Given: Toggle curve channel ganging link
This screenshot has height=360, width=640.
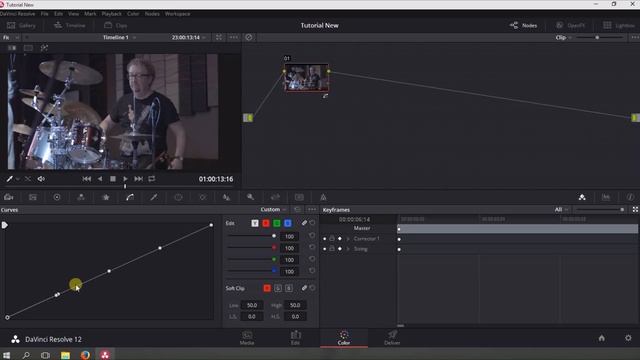Looking at the screenshot, I should coord(304,223).
